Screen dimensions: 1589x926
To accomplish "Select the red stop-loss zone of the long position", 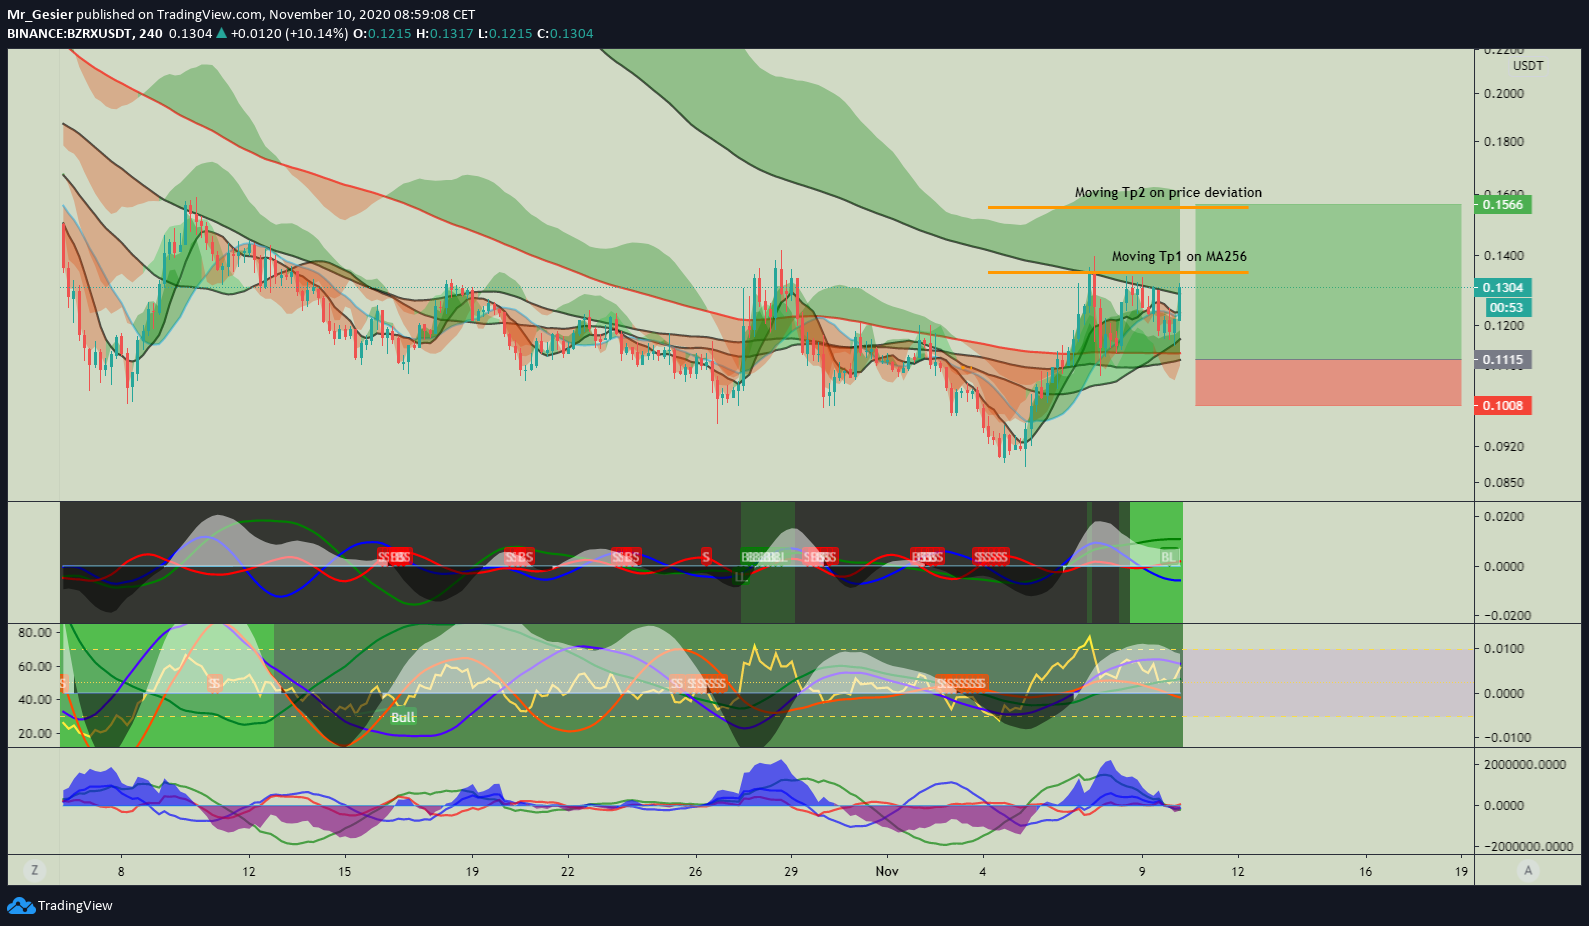I will [1328, 383].
